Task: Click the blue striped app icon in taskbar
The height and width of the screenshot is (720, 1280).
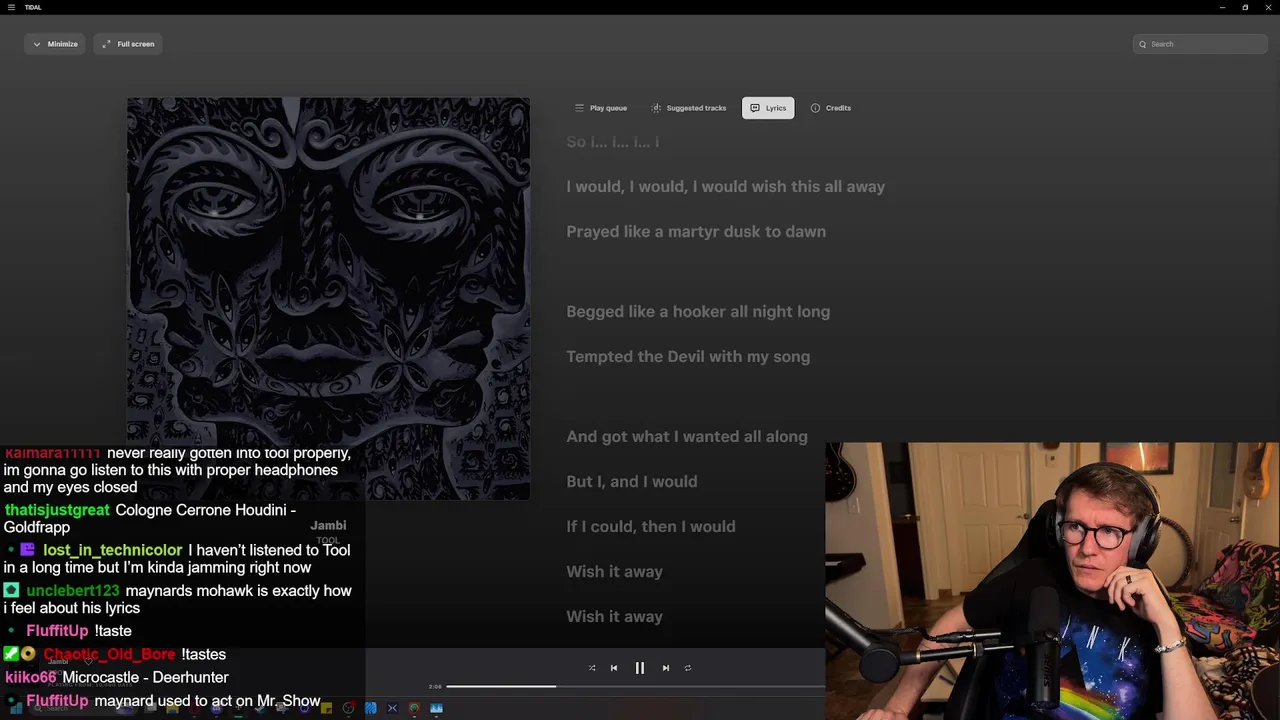Action: pos(371,708)
